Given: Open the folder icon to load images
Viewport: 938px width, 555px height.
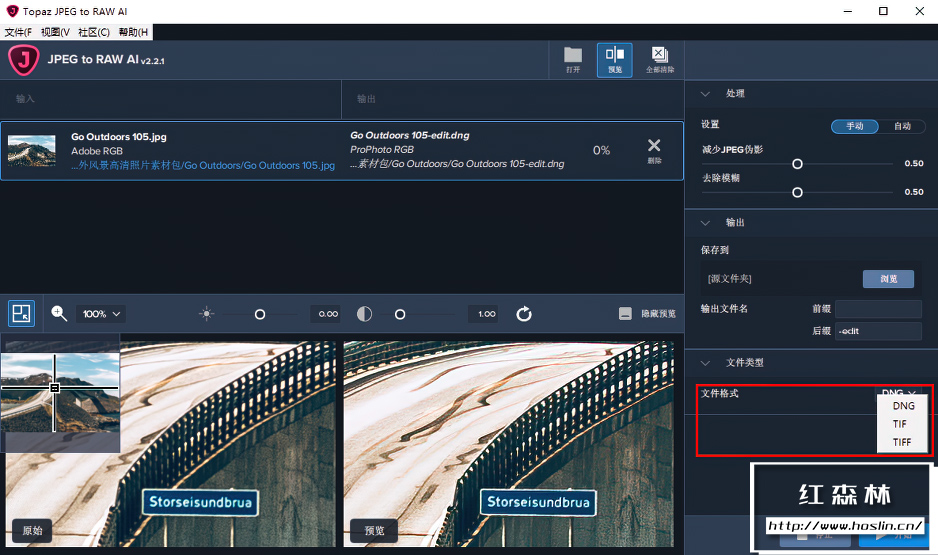Looking at the screenshot, I should click(x=572, y=60).
